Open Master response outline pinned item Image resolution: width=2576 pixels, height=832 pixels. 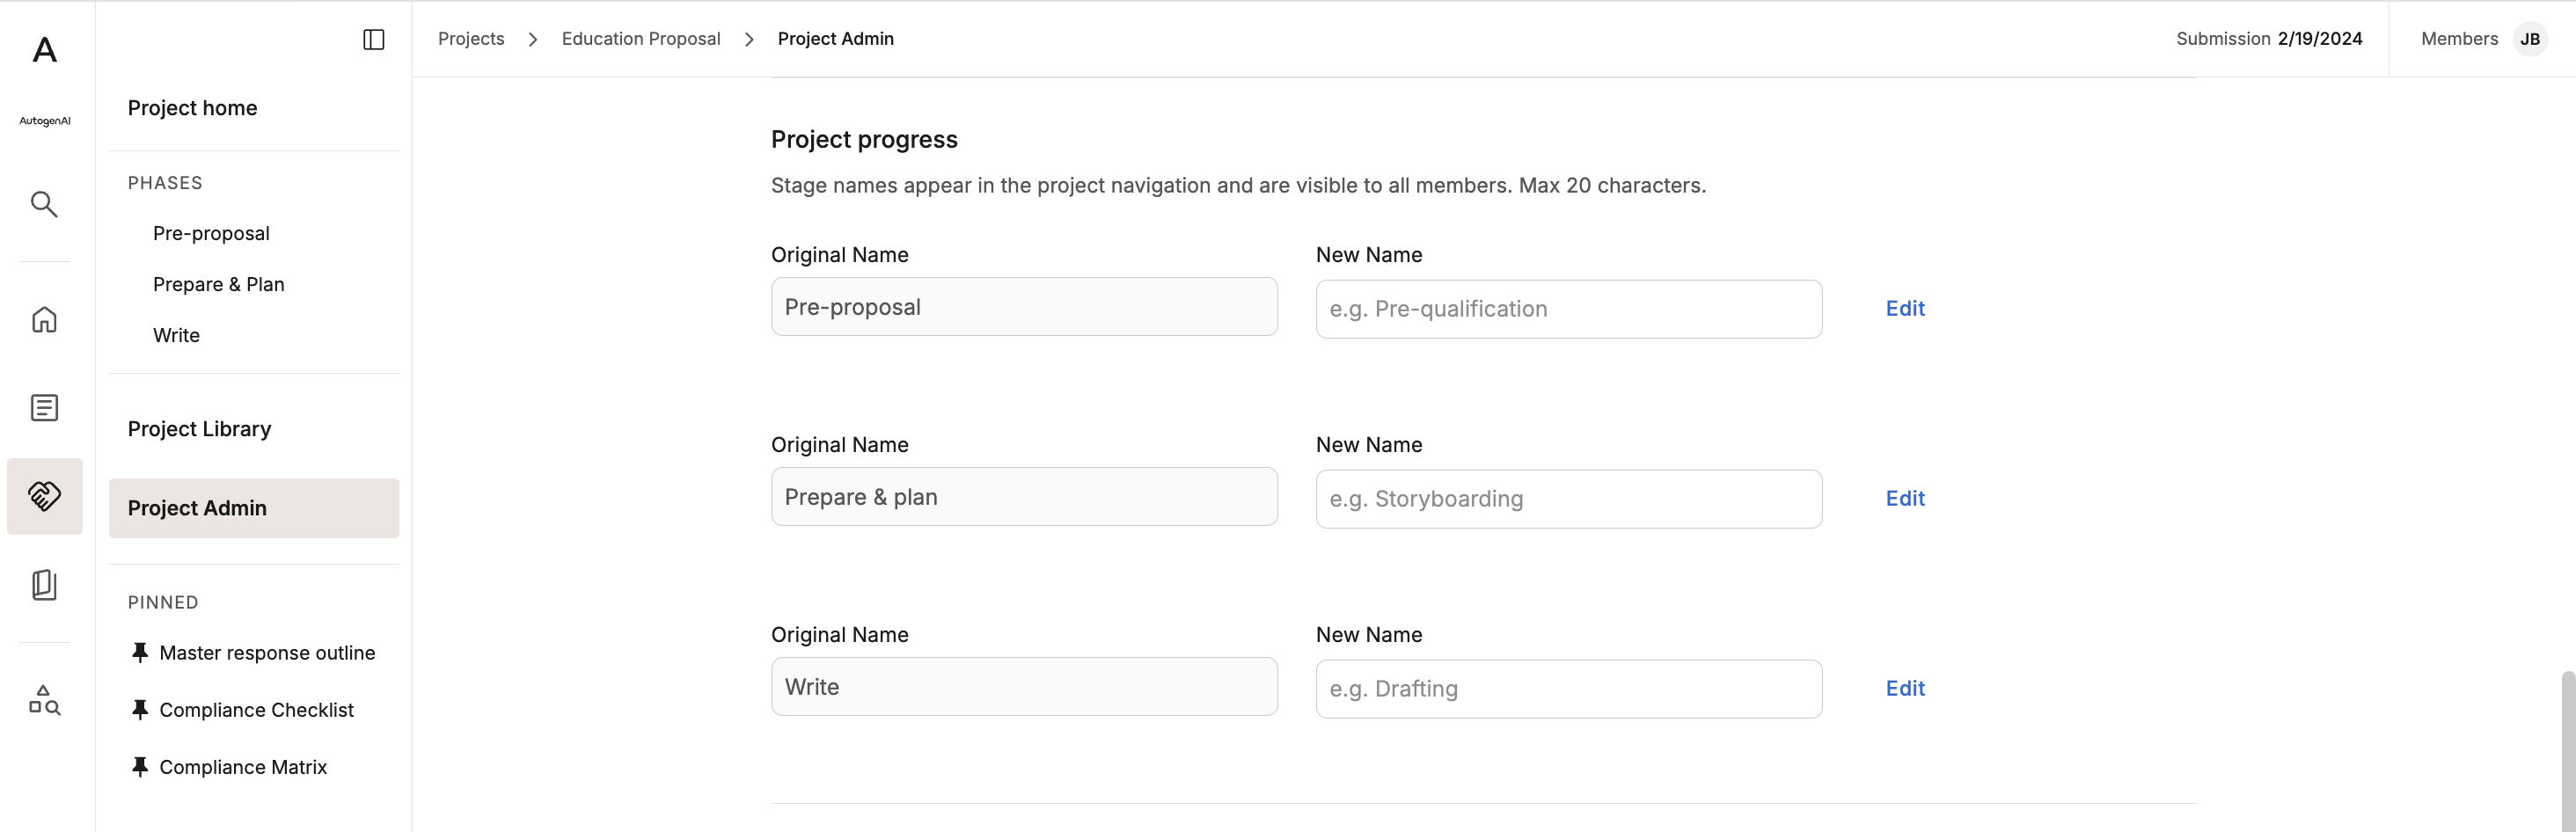click(267, 653)
